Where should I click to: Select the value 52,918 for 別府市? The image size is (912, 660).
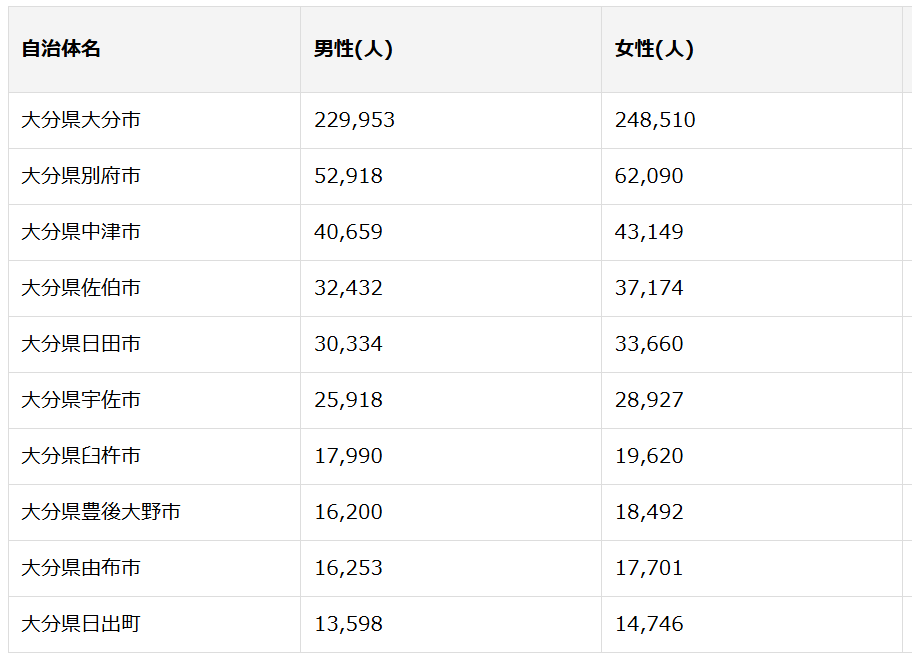coord(348,176)
